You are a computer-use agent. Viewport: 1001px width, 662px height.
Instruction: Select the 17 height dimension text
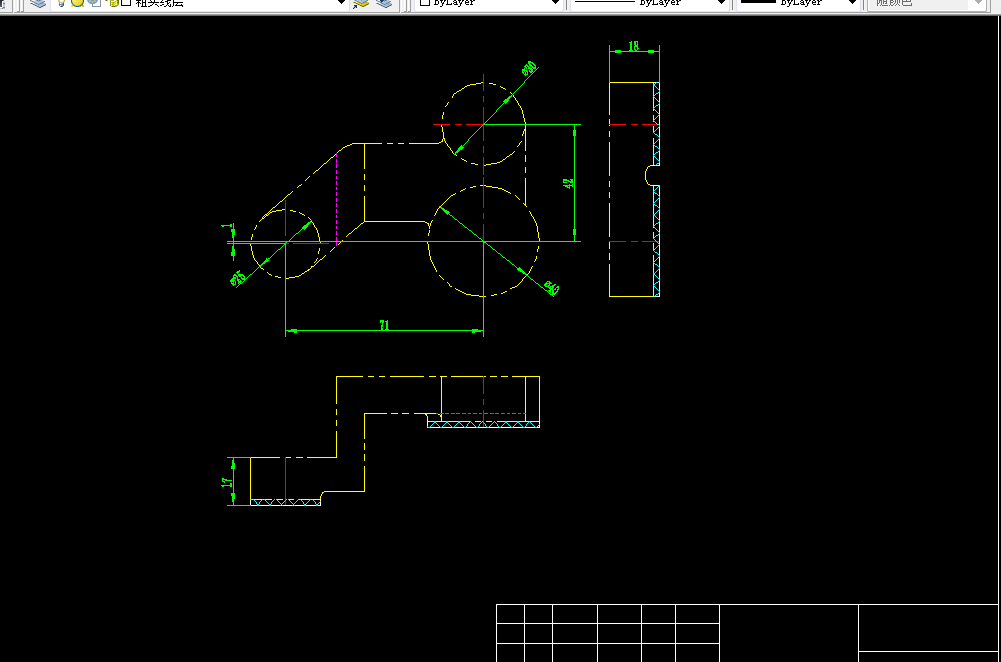tap(227, 483)
